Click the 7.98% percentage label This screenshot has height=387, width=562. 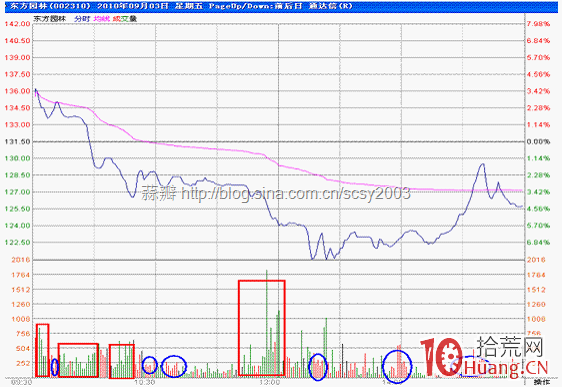click(538, 24)
